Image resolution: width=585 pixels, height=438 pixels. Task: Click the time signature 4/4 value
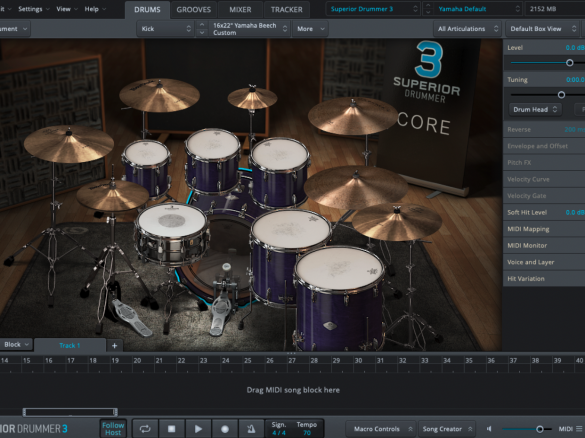pyautogui.click(x=279, y=433)
